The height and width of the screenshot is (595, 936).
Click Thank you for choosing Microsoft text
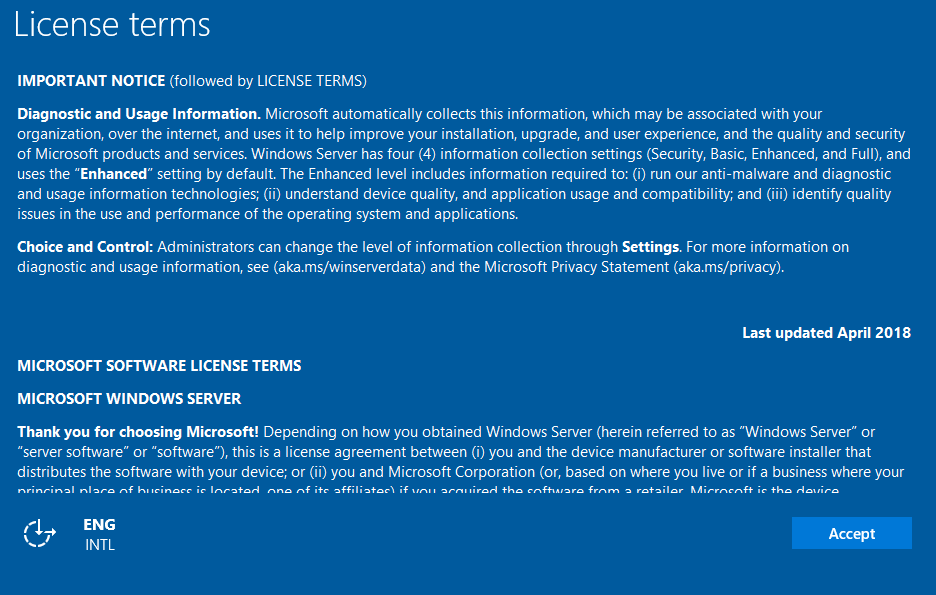pyautogui.click(x=138, y=432)
